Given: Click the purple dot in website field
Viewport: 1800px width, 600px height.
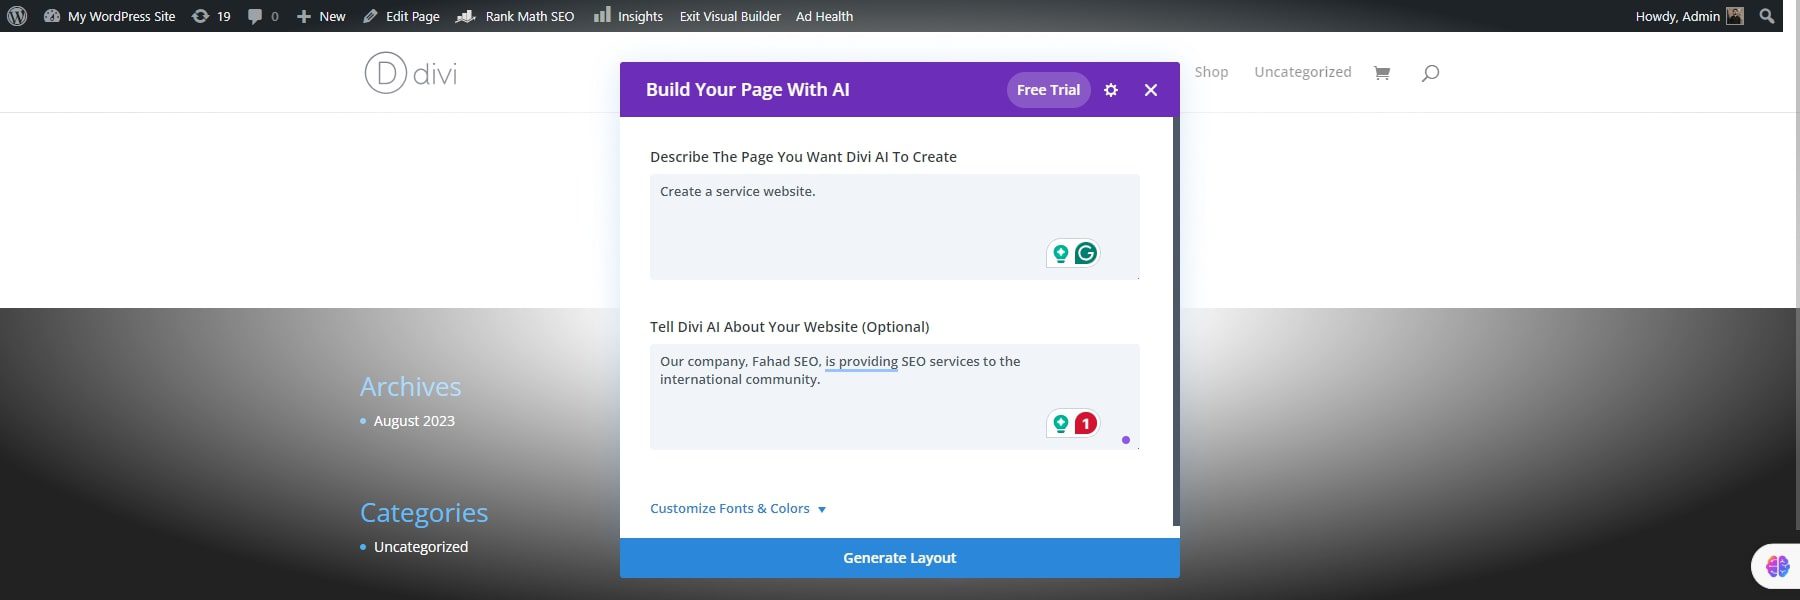Looking at the screenshot, I should [x=1126, y=440].
